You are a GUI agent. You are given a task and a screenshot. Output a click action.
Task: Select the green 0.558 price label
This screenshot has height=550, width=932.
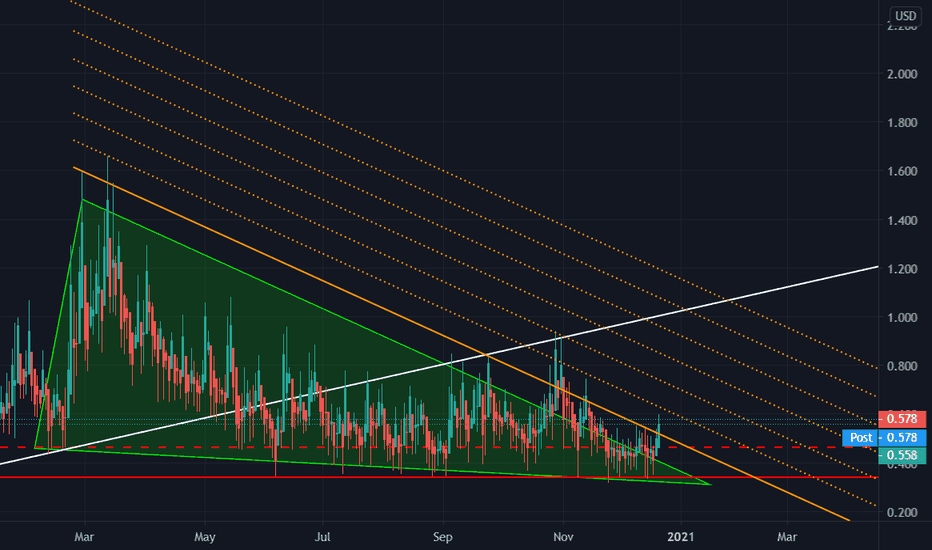click(x=902, y=455)
